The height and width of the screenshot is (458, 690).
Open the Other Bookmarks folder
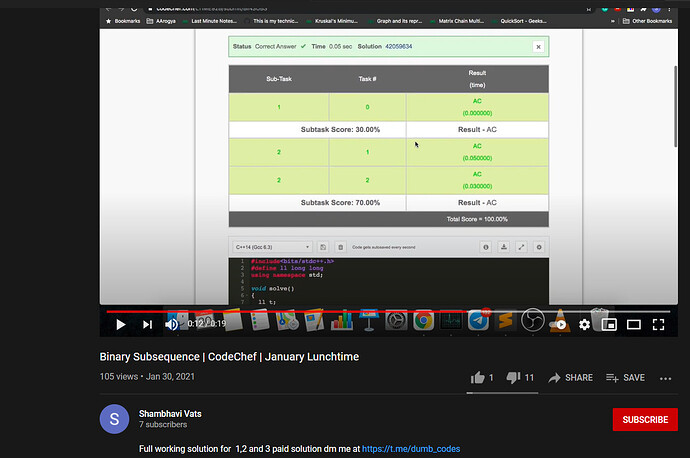647,21
